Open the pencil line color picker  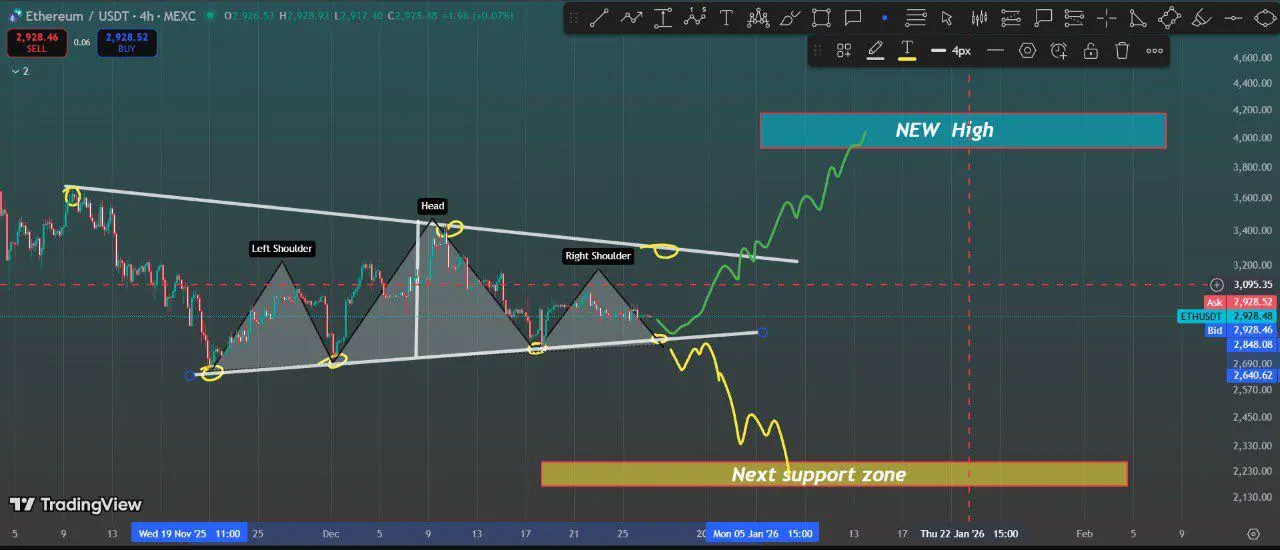coord(875,51)
